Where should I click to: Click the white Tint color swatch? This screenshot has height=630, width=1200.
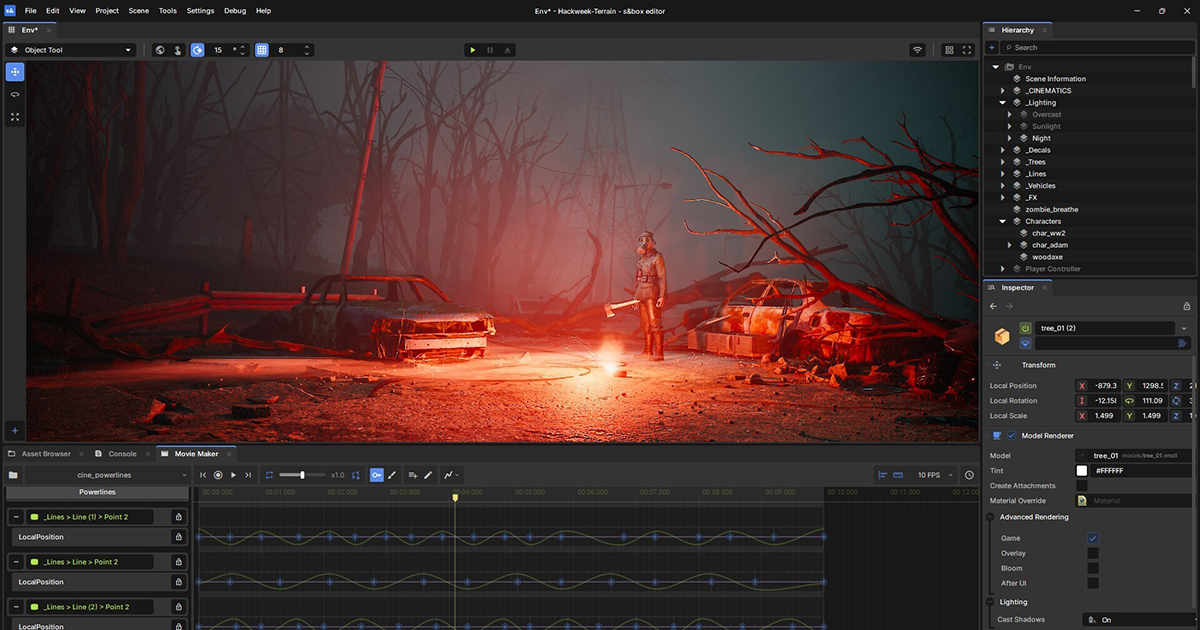click(1082, 471)
